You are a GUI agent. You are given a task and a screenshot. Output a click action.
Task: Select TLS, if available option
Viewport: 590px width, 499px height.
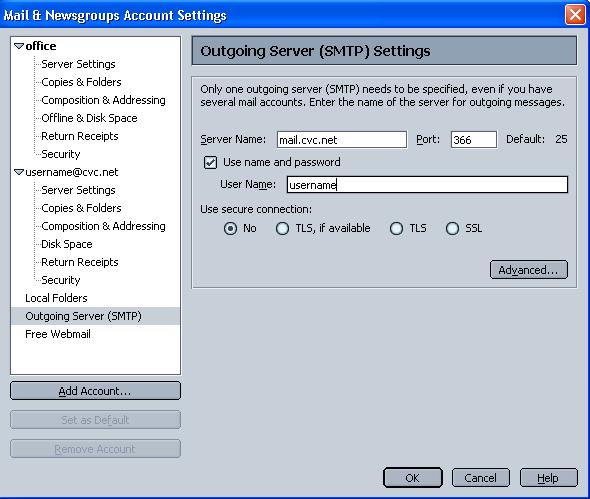[x=282, y=228]
